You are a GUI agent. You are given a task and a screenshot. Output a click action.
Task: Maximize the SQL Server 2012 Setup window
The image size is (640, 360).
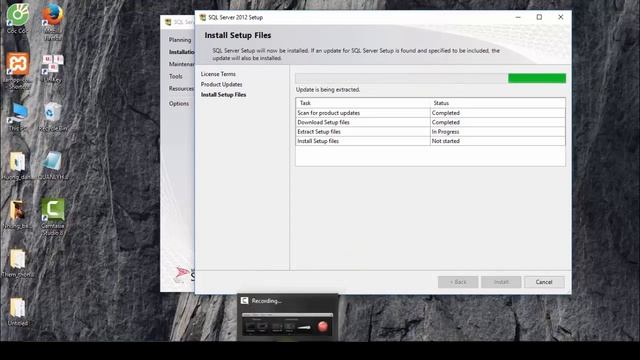(539, 17)
